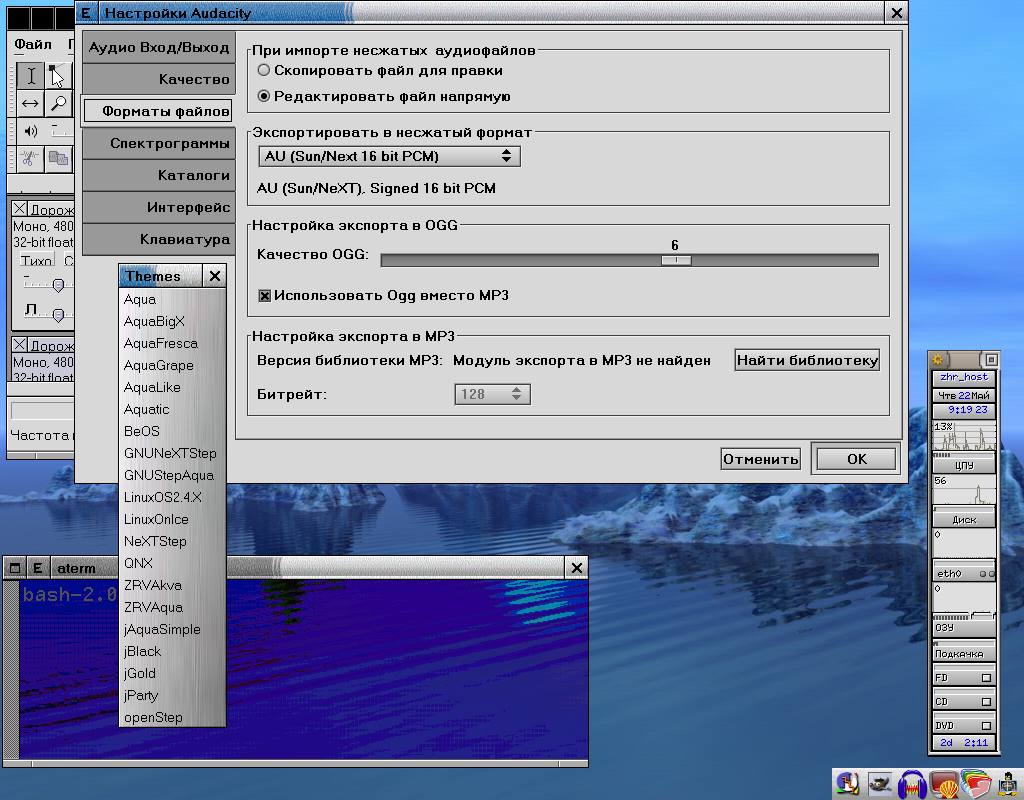Adjust the Качество OGG slider handle

click(x=676, y=260)
